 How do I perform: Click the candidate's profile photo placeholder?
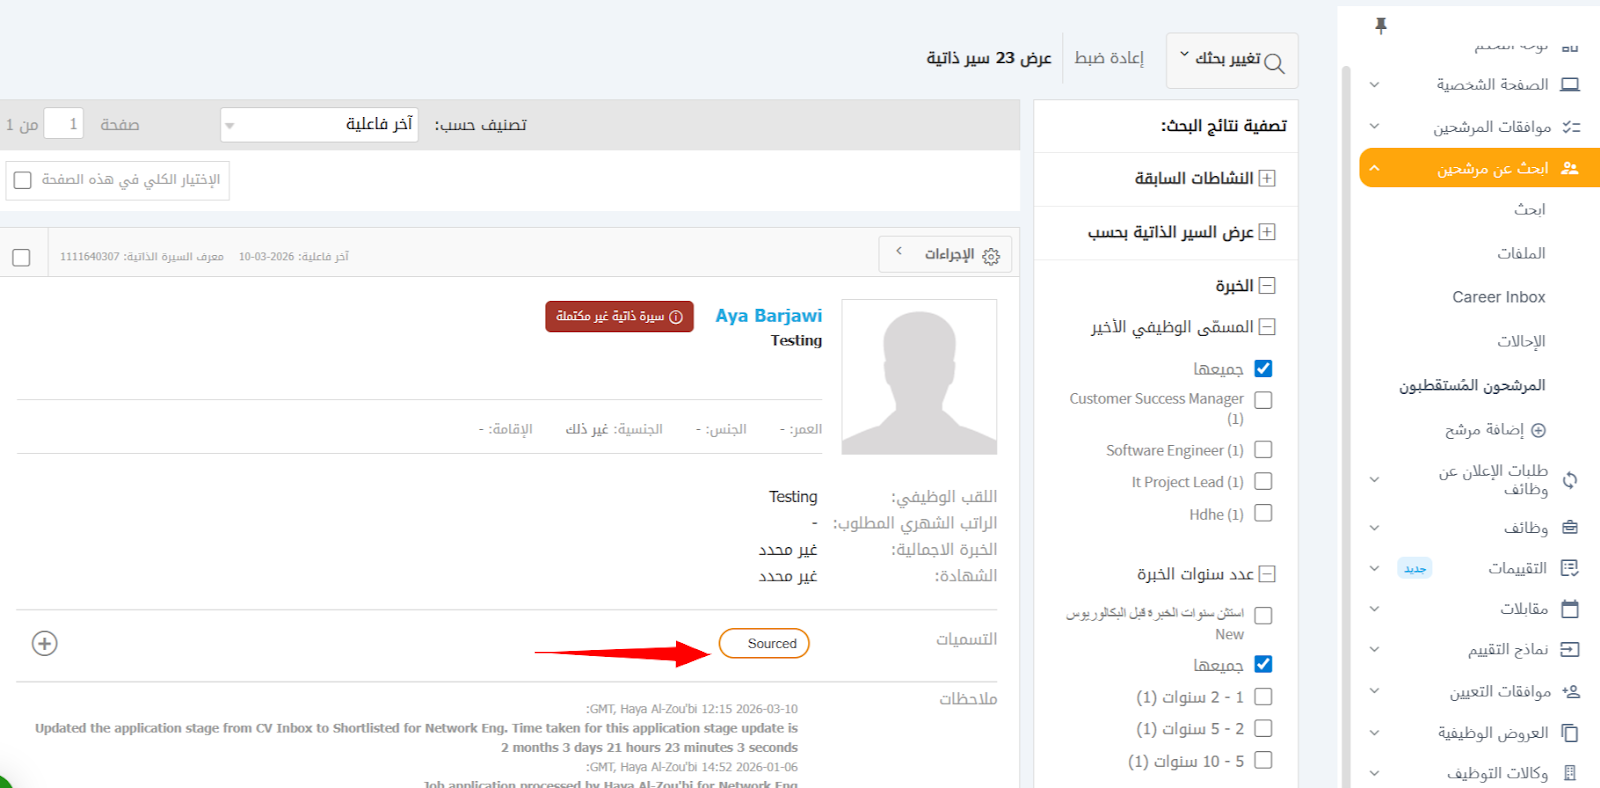click(919, 377)
